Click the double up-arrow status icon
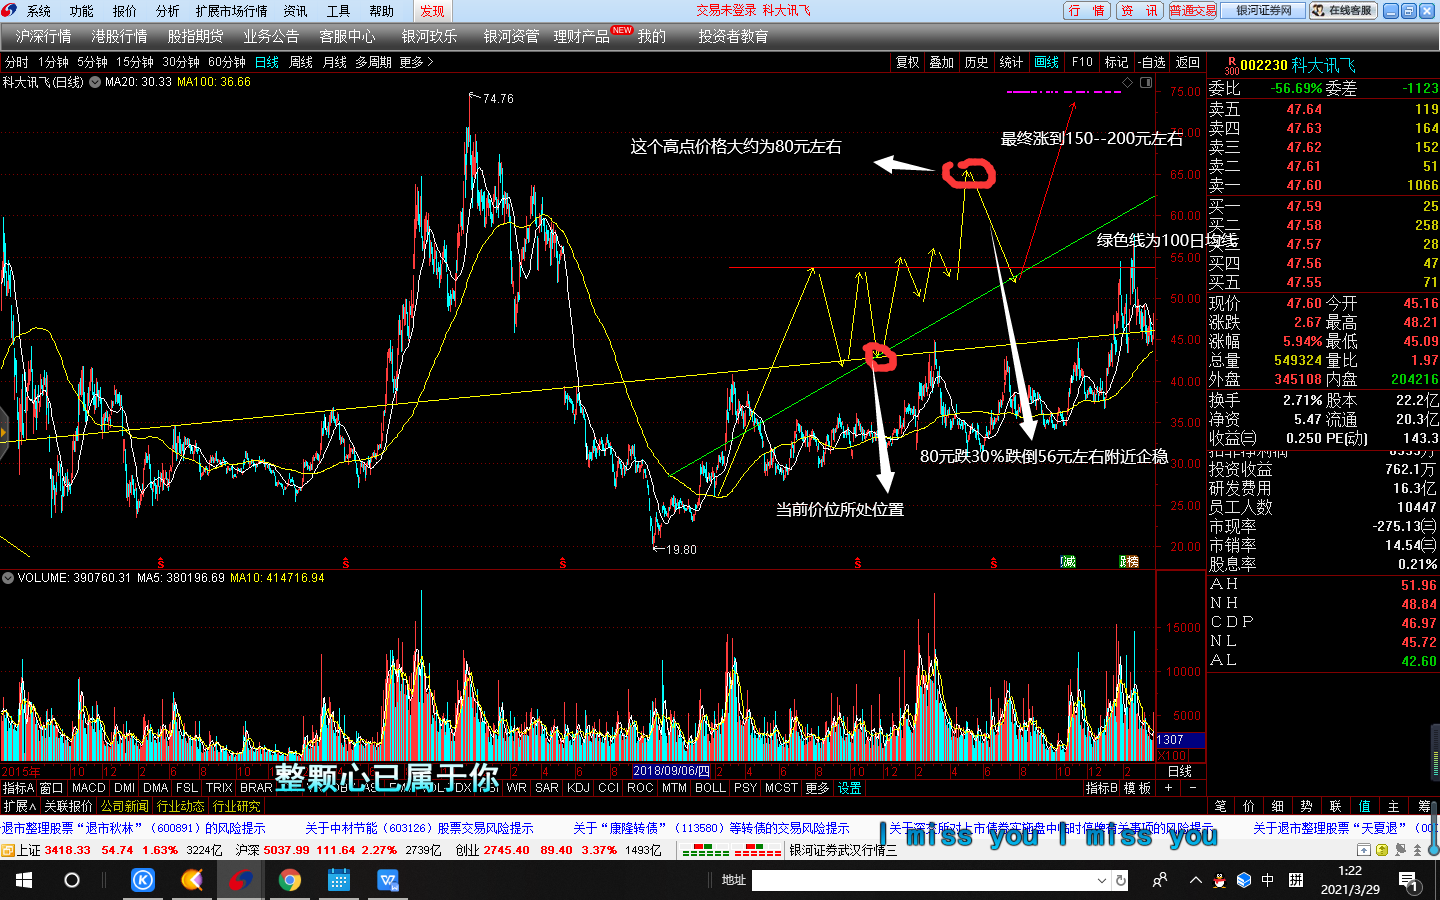 pos(1417,850)
